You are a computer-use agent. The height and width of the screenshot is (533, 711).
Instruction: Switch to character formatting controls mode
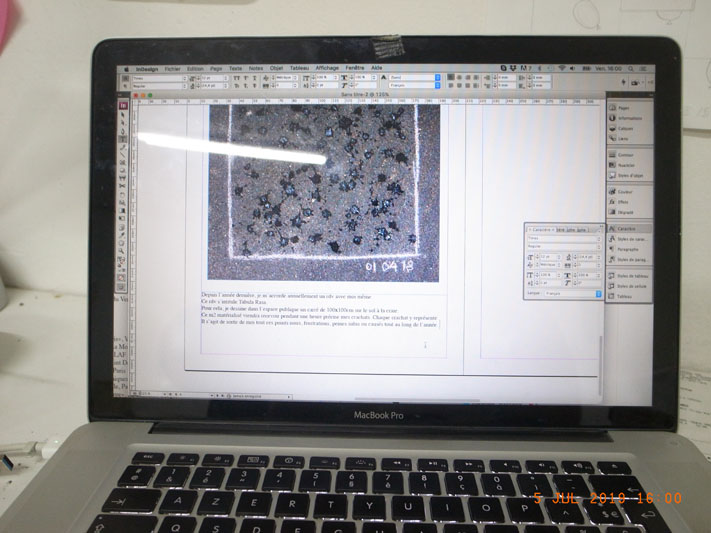click(126, 79)
